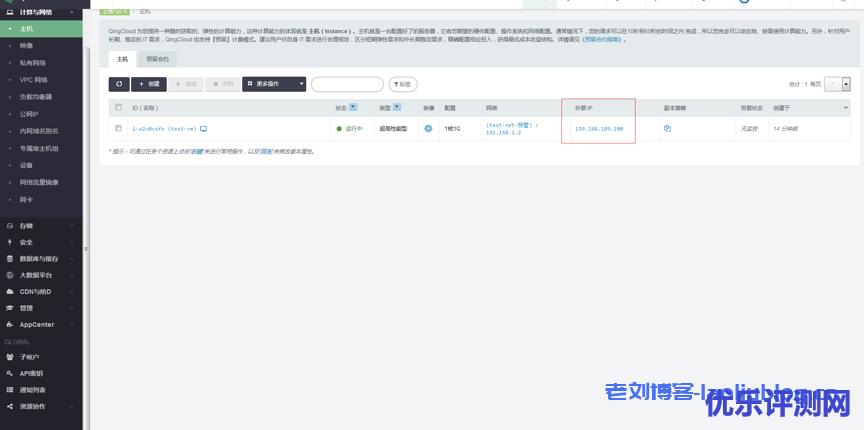Select 专属宿主机组 in the sidebar
This screenshot has height=430, width=864.
click(41, 148)
